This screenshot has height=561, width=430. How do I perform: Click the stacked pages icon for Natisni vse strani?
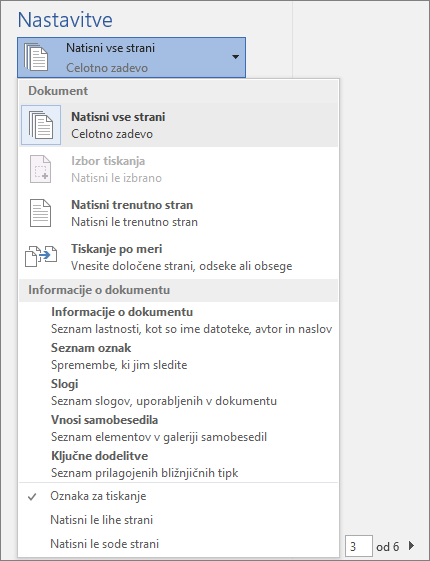[41, 125]
